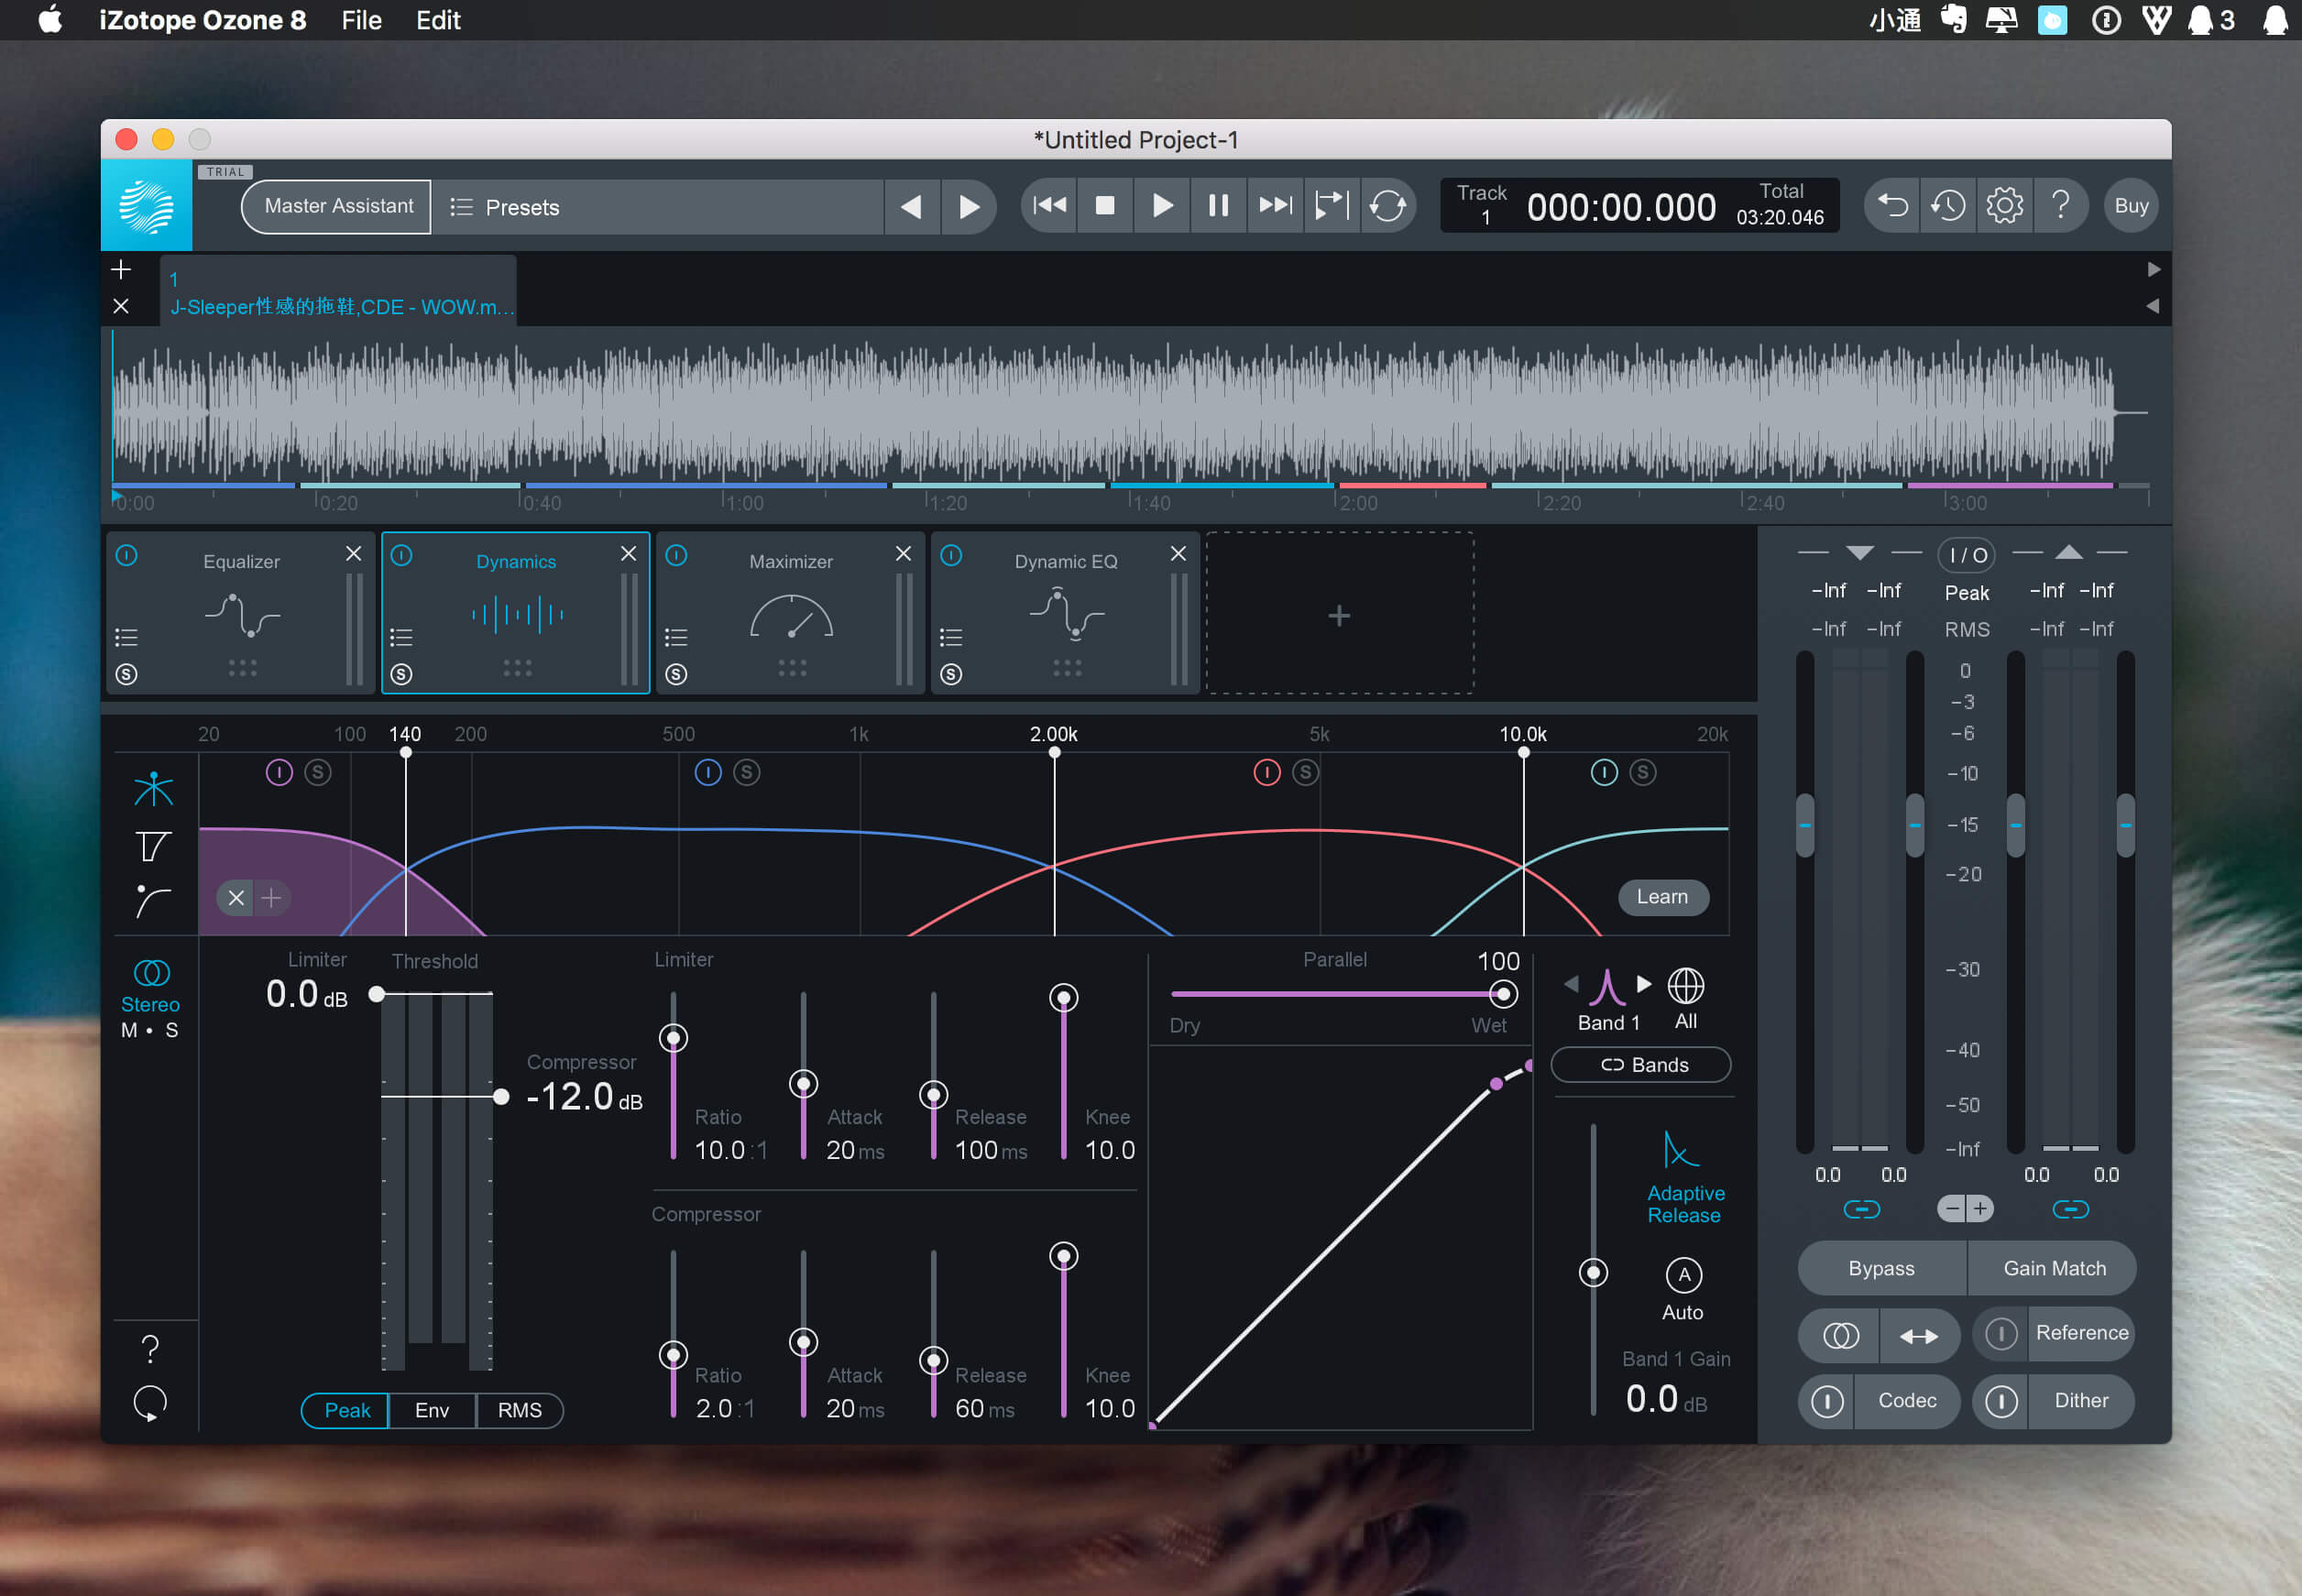Toggle loop region playback icon
Image resolution: width=2302 pixels, height=1596 pixels.
pos(1332,206)
